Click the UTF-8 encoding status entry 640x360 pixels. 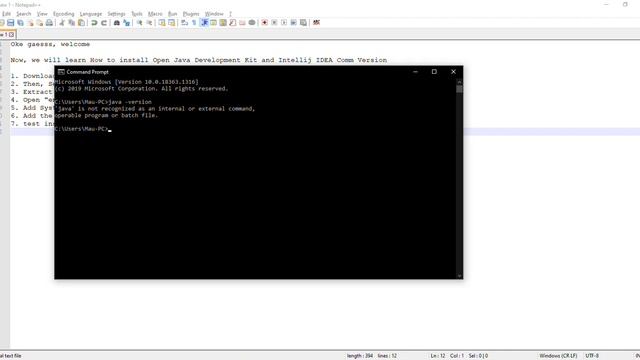(x=592, y=356)
